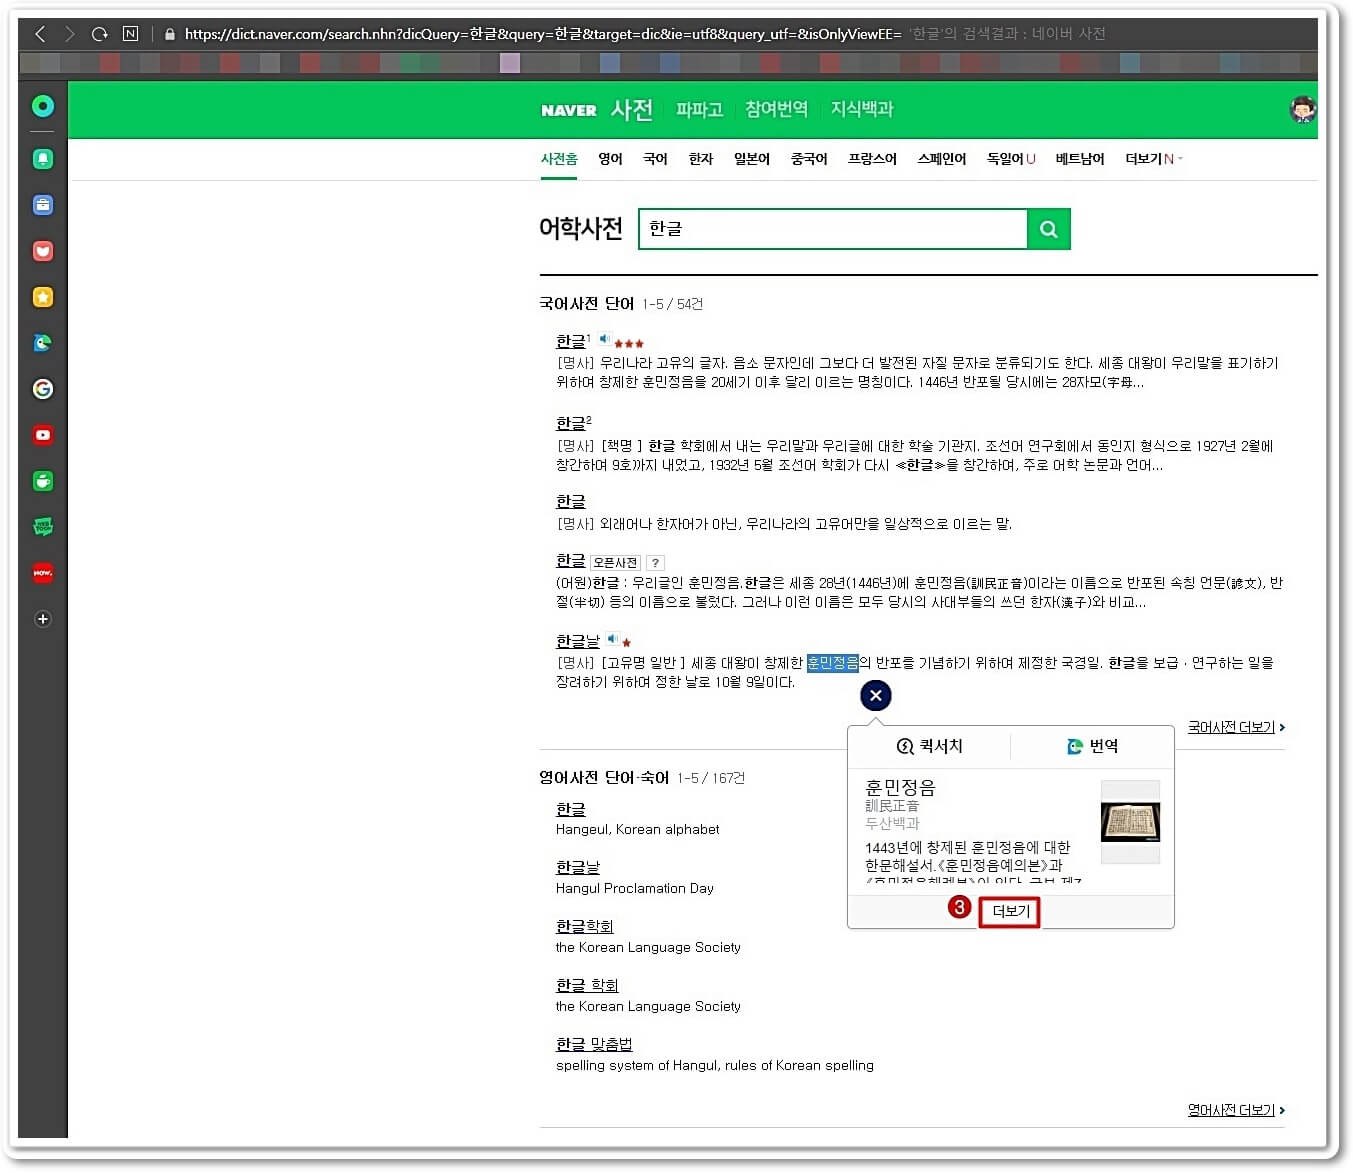This screenshot has width=1353, height=1173.
Task: Submit search with the green magnifier button
Action: [x=1049, y=229]
